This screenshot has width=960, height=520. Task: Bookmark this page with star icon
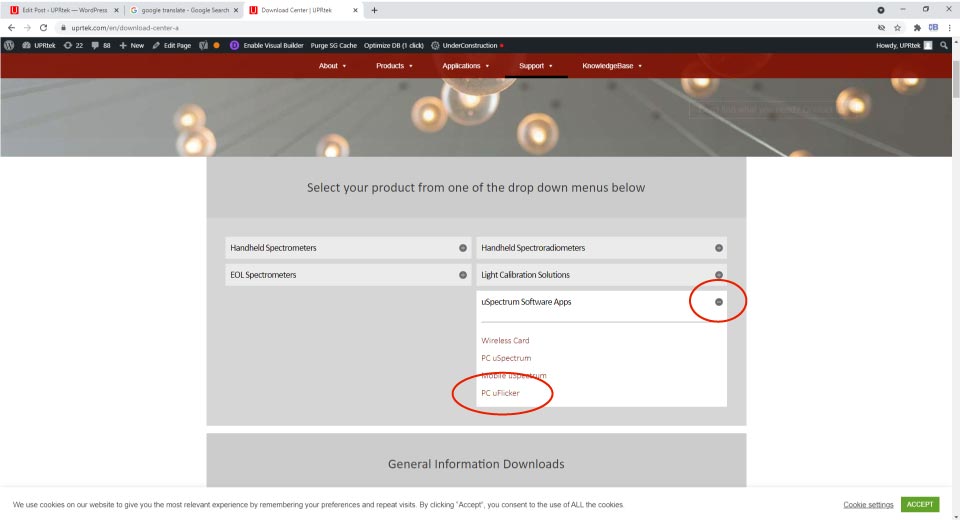click(x=898, y=28)
